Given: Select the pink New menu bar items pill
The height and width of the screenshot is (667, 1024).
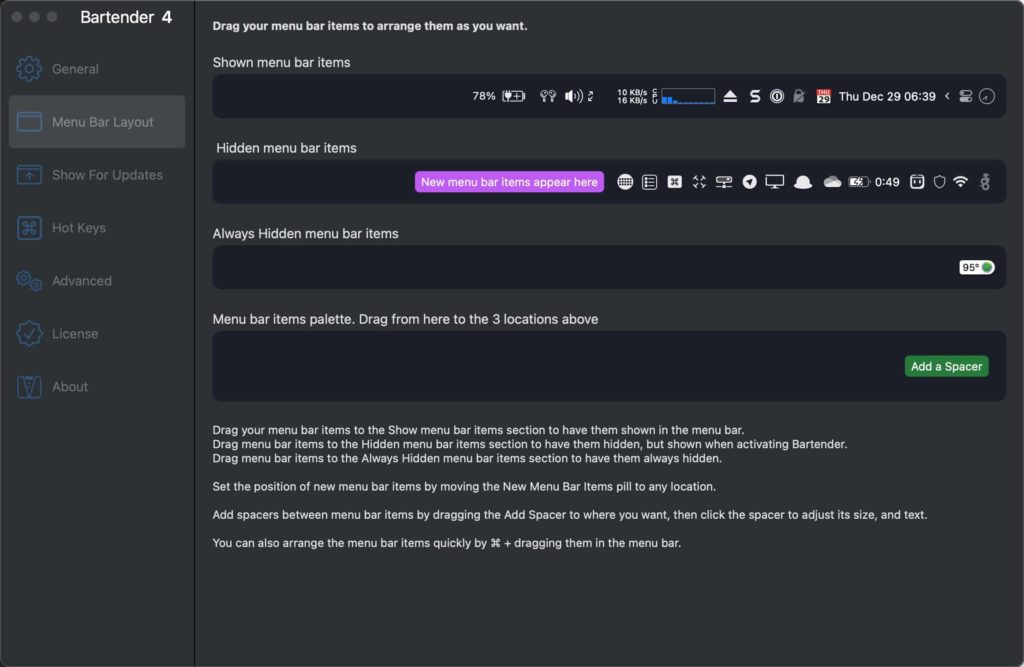Looking at the screenshot, I should 509,182.
